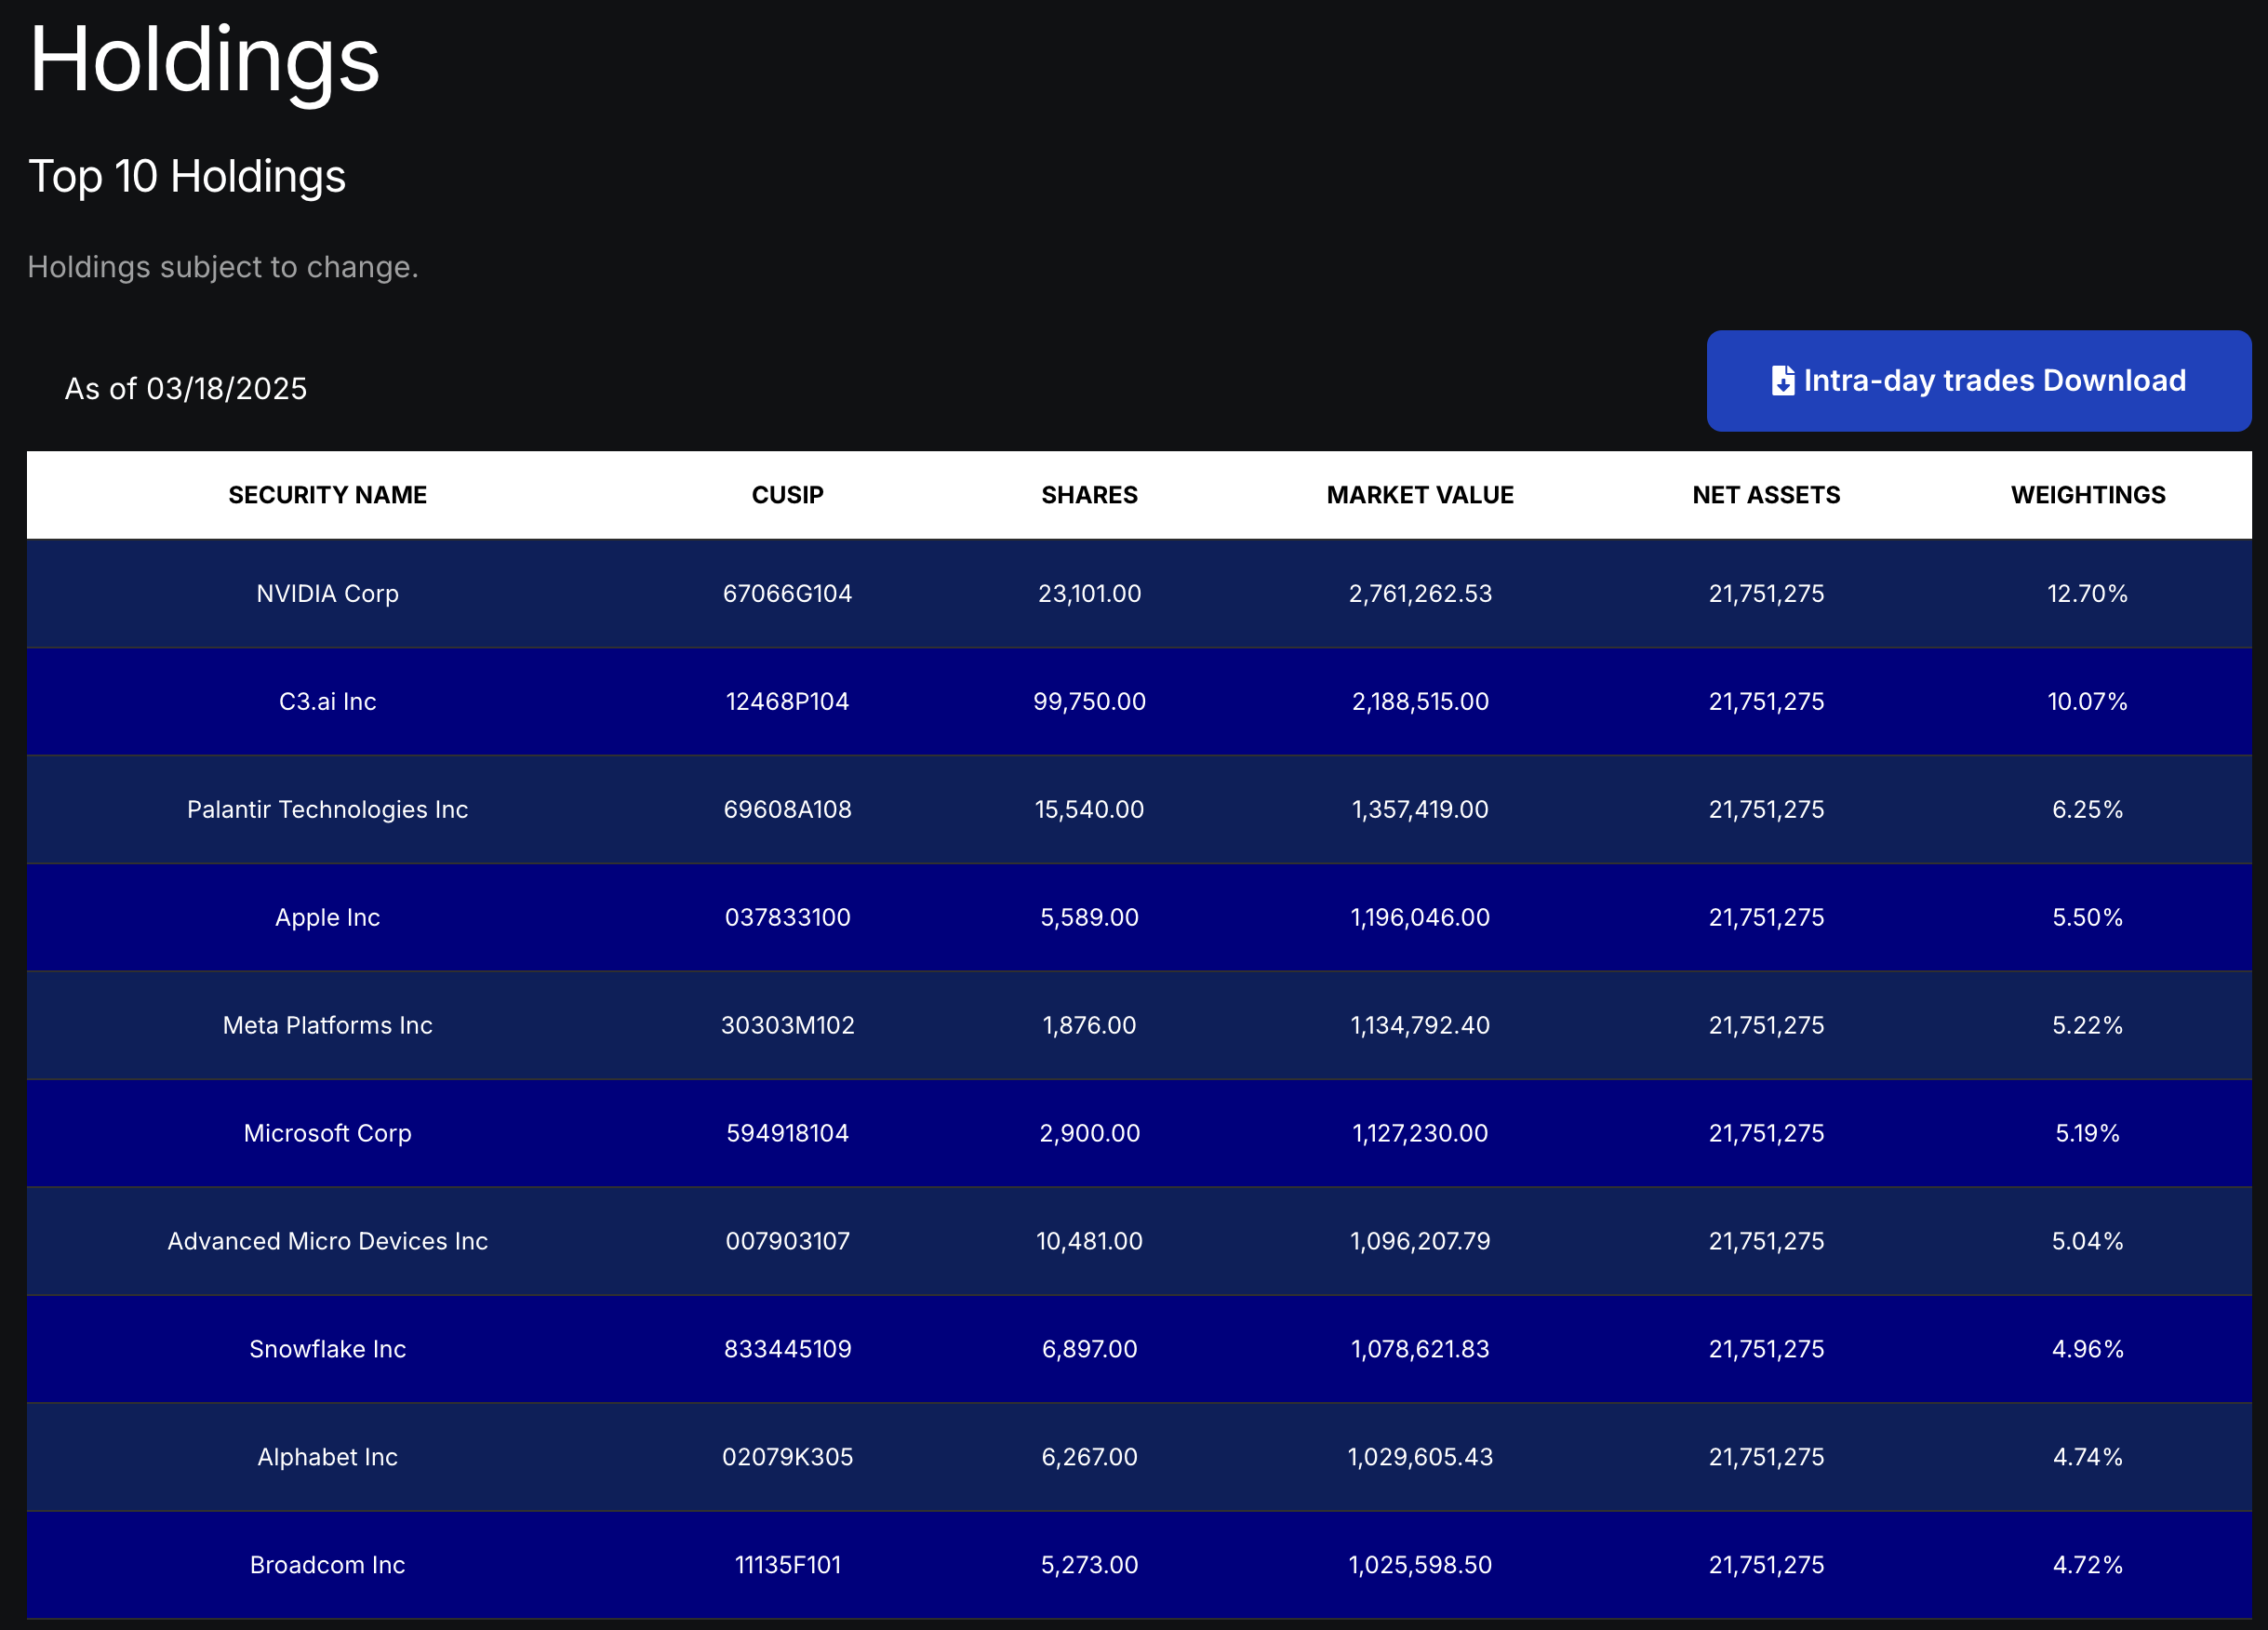Image resolution: width=2268 pixels, height=1630 pixels.
Task: Select CUSIP 67066G104 cell
Action: tap(787, 594)
